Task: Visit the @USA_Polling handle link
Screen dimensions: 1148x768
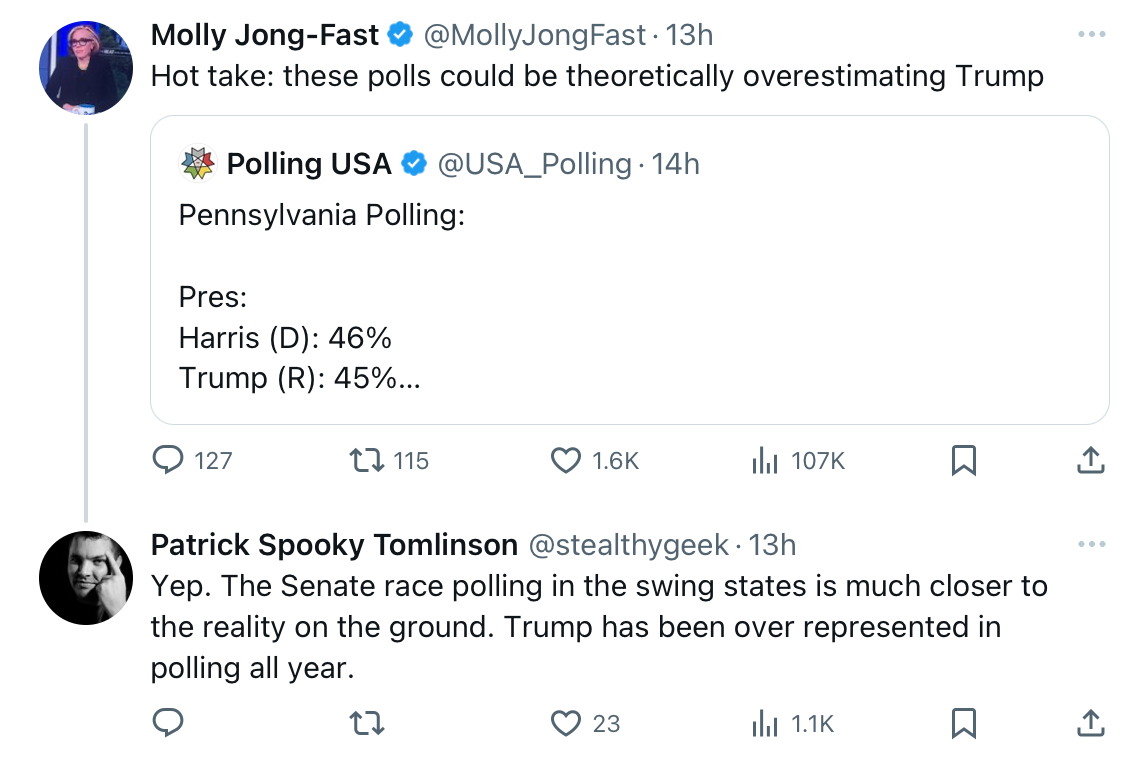Action: pos(534,164)
